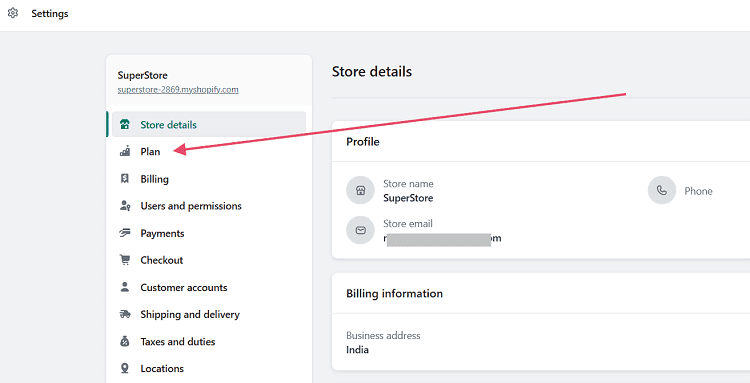The height and width of the screenshot is (383, 750).
Task: Click the Store email envelope icon
Action: tap(360, 230)
